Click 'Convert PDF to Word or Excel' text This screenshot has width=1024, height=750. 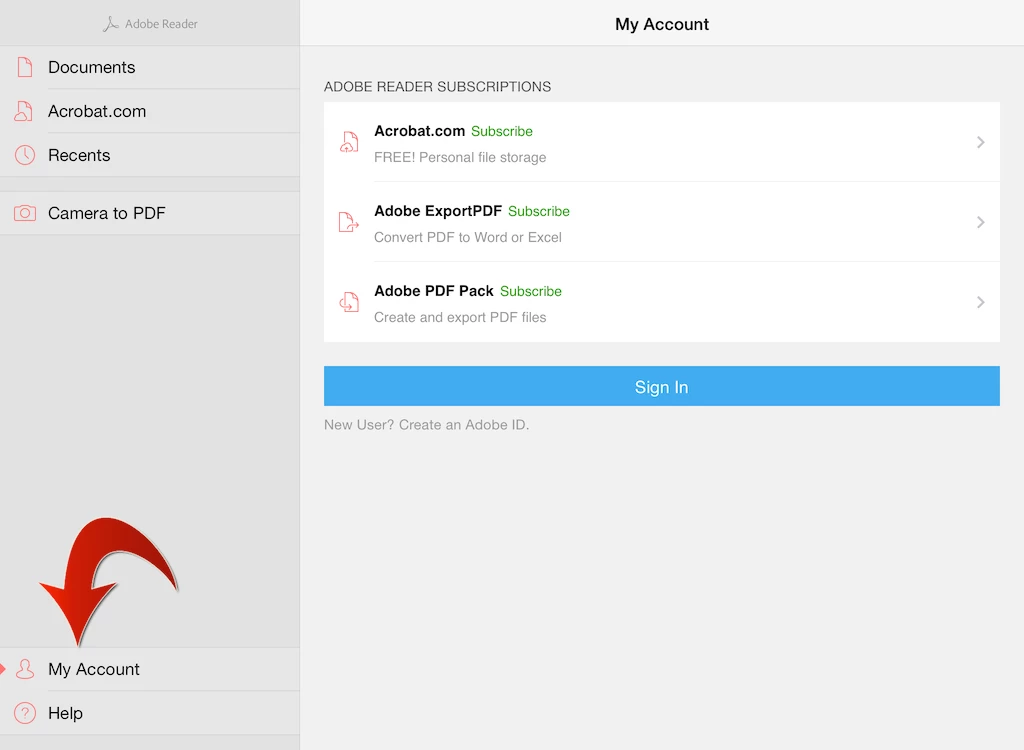click(468, 237)
